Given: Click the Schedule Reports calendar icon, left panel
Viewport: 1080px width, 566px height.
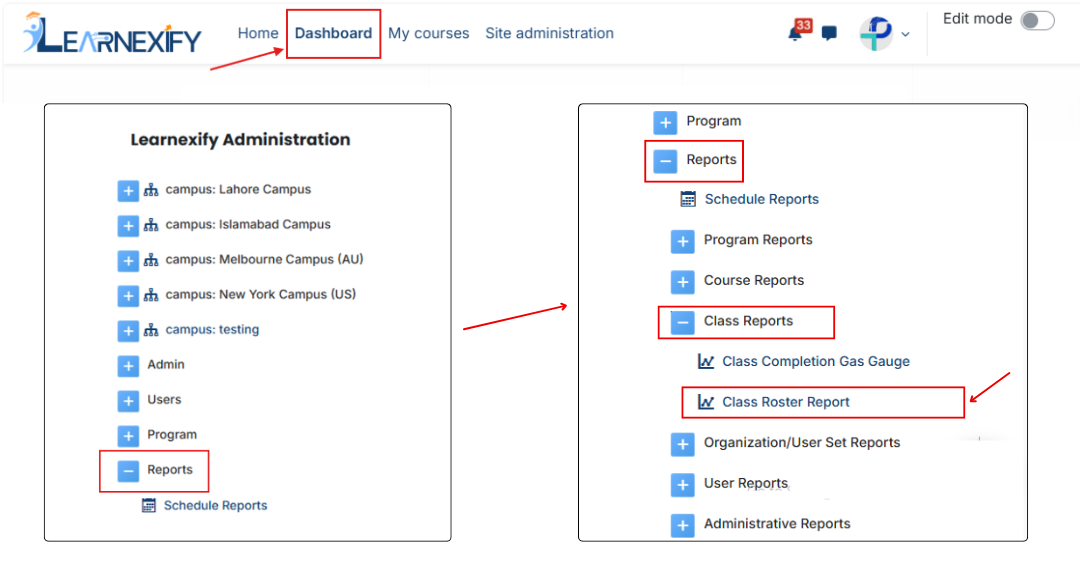Looking at the screenshot, I should (x=149, y=506).
